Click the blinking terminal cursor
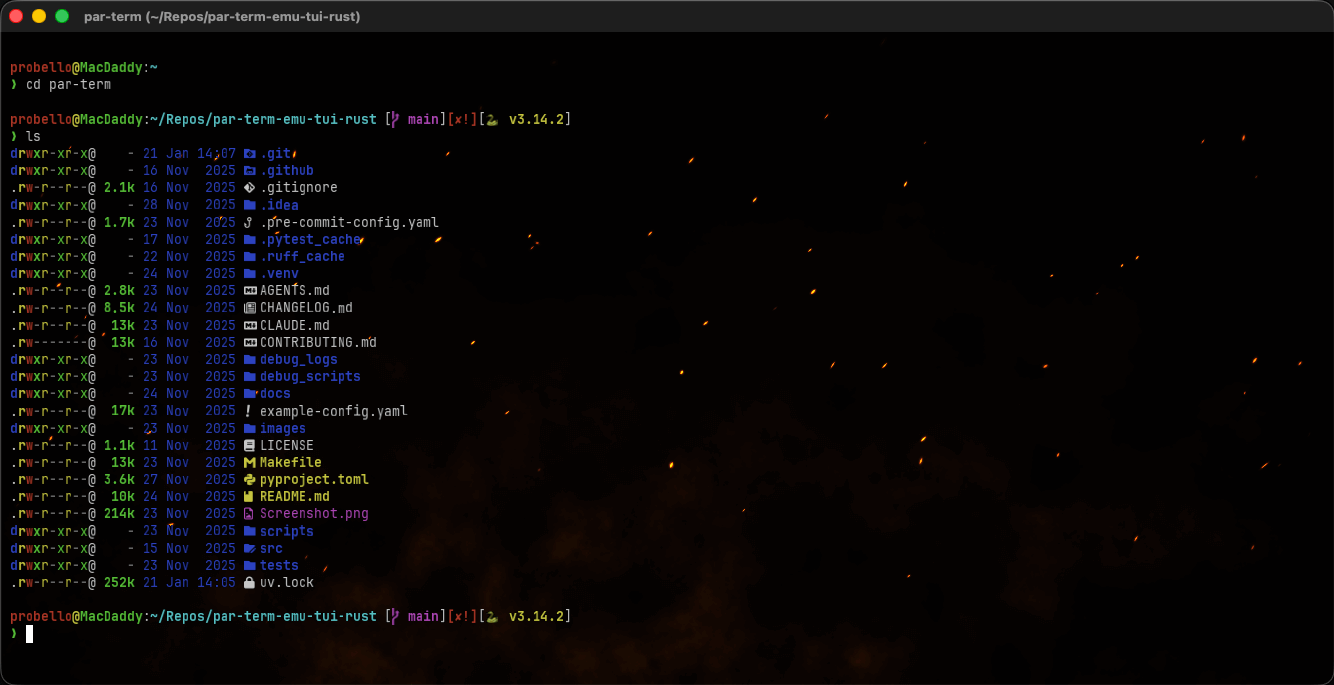 point(28,633)
